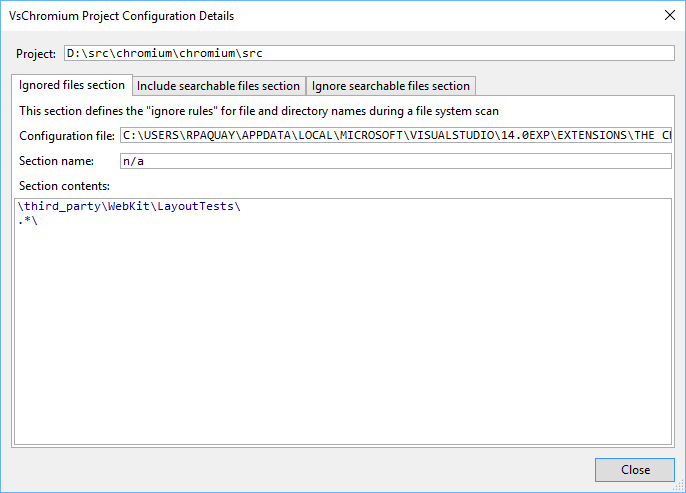Switch to the Ignored files section tab
The width and height of the screenshot is (686, 493).
tap(72, 85)
